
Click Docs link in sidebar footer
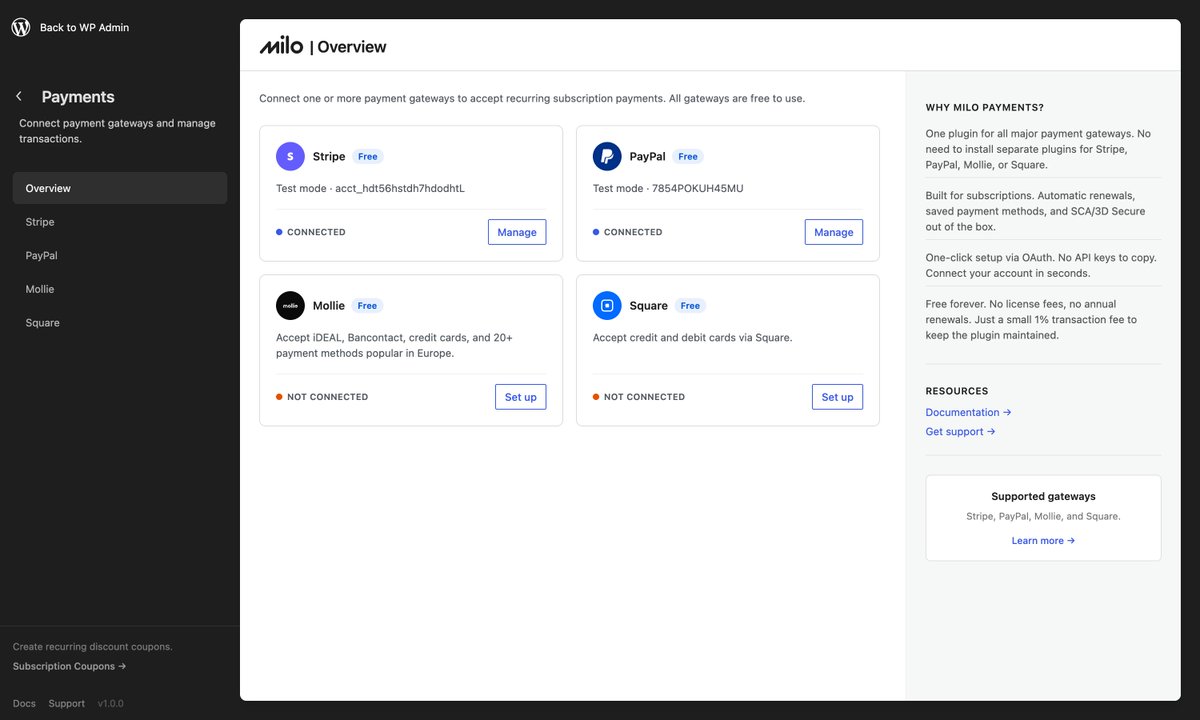pos(24,704)
